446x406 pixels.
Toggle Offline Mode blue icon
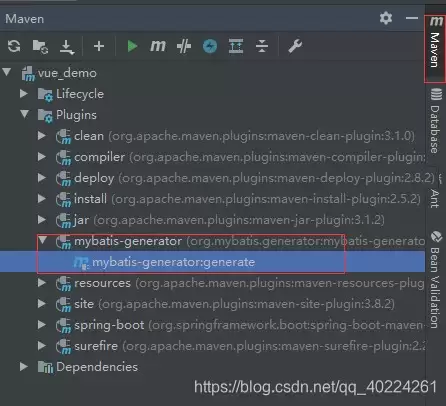point(210,46)
